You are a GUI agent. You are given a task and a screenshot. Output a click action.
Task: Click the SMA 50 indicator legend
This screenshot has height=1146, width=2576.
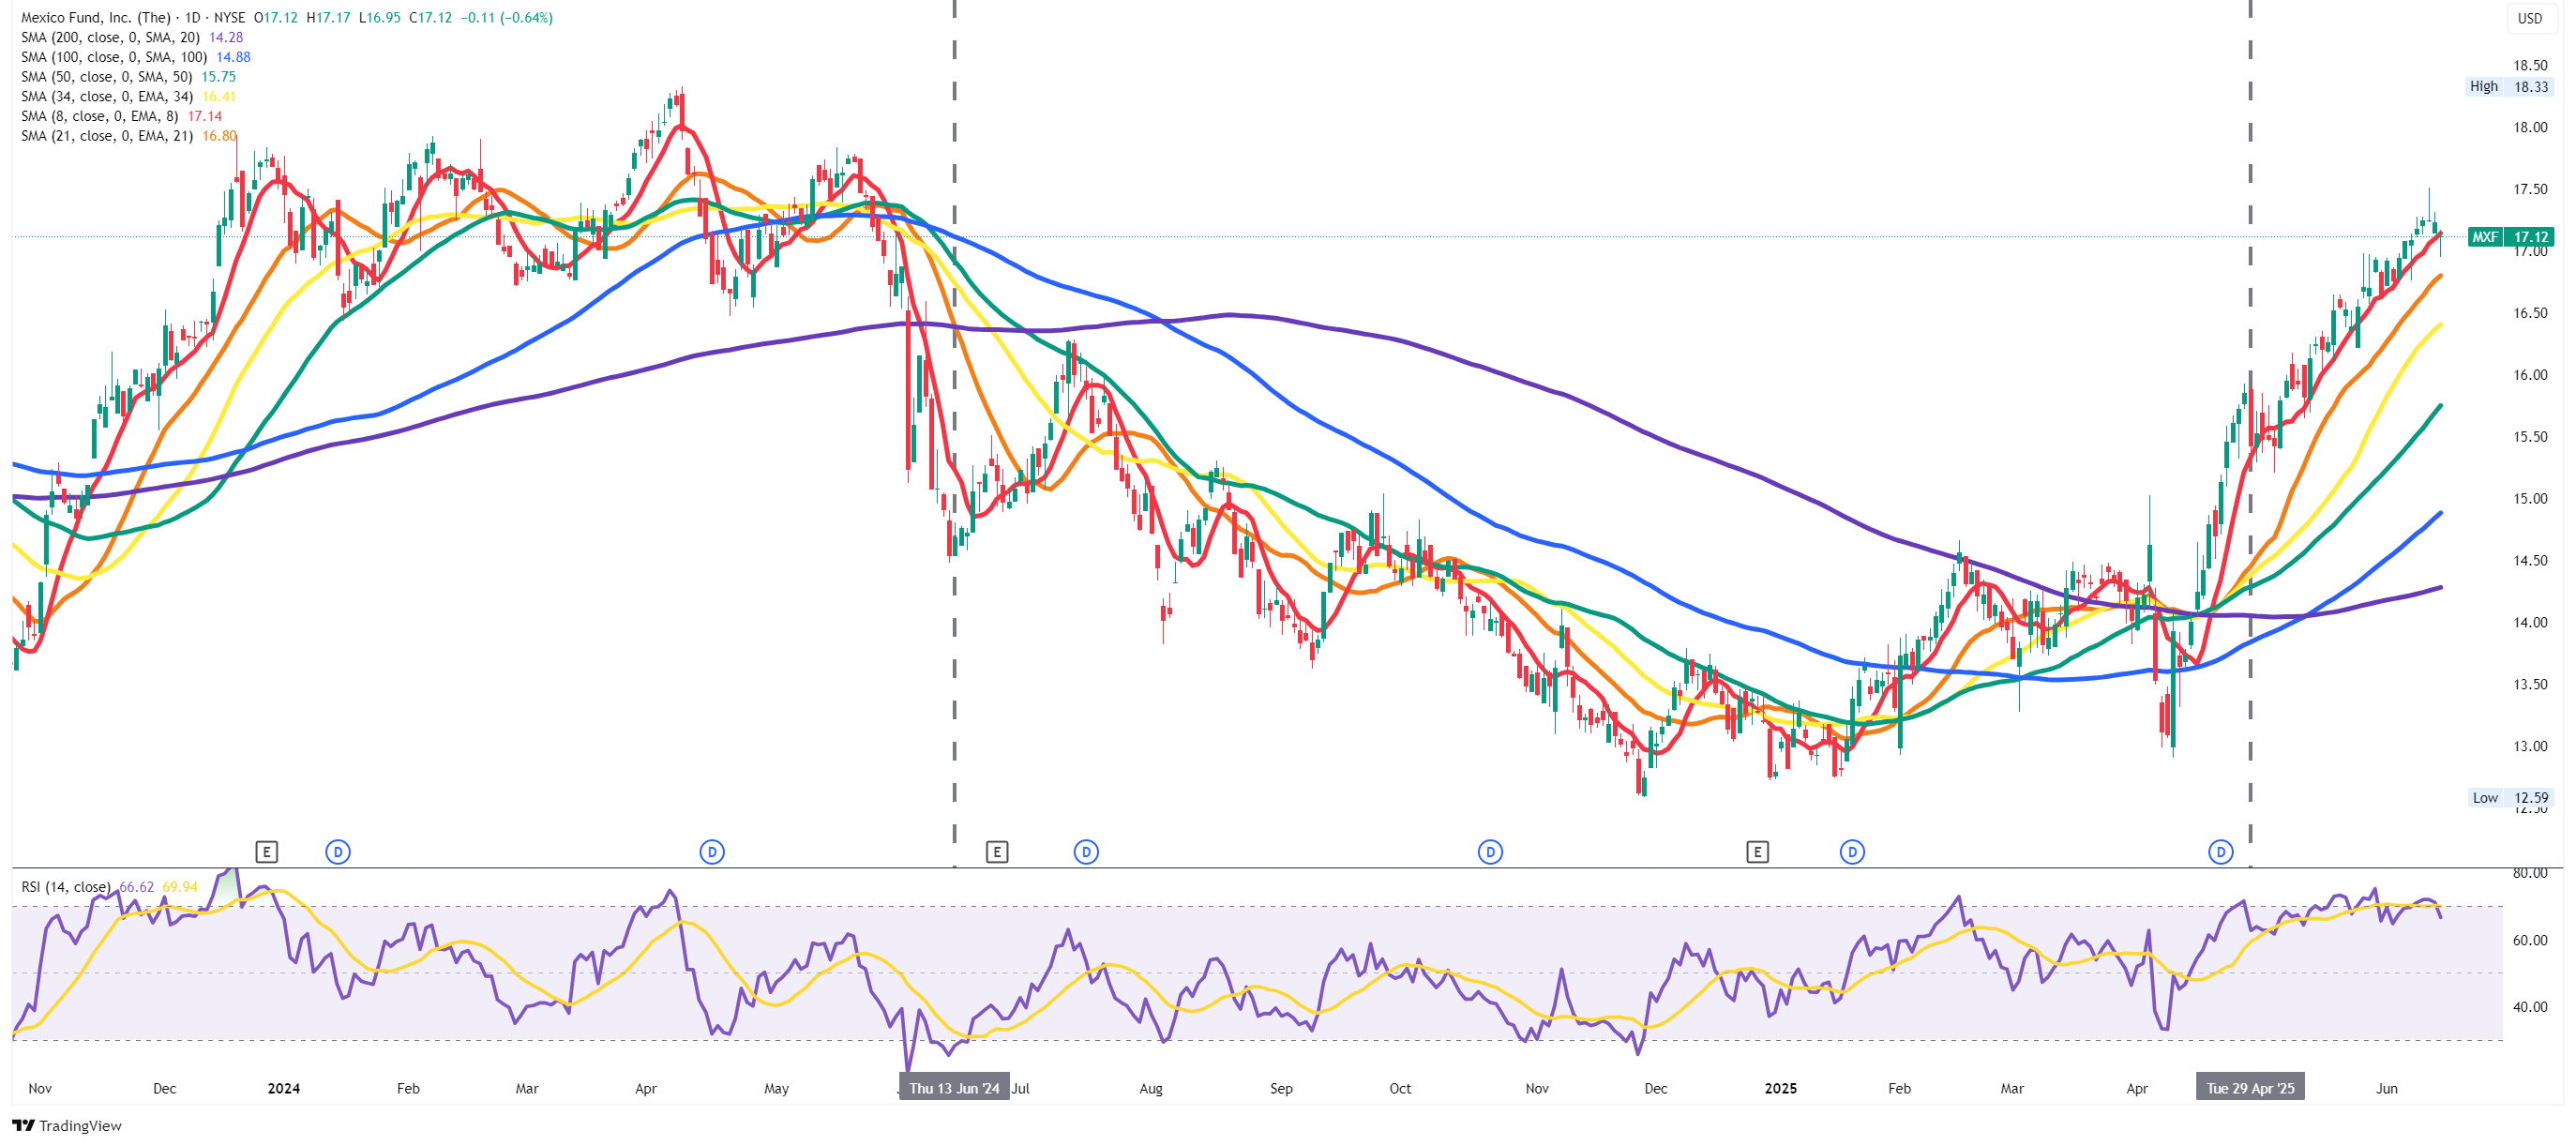coord(108,77)
